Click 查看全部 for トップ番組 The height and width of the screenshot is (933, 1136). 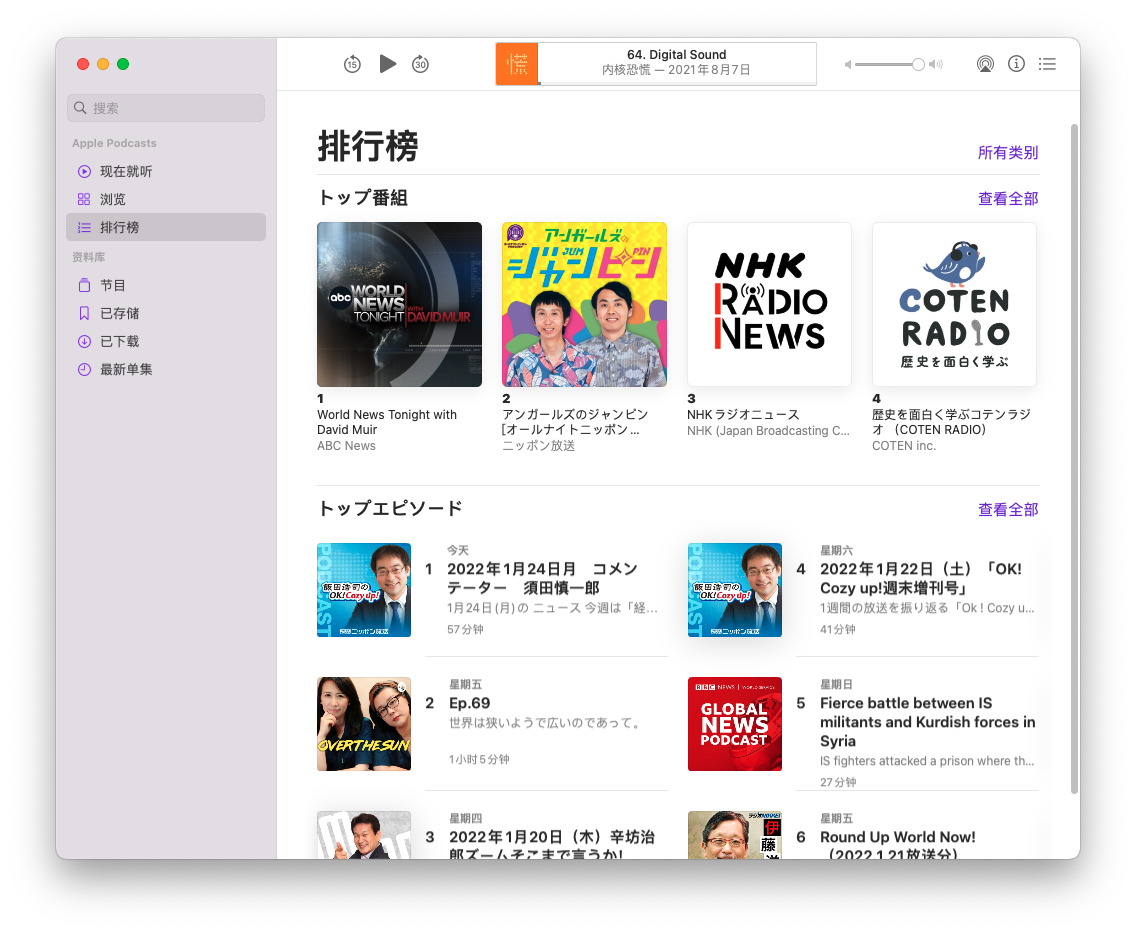(1008, 198)
